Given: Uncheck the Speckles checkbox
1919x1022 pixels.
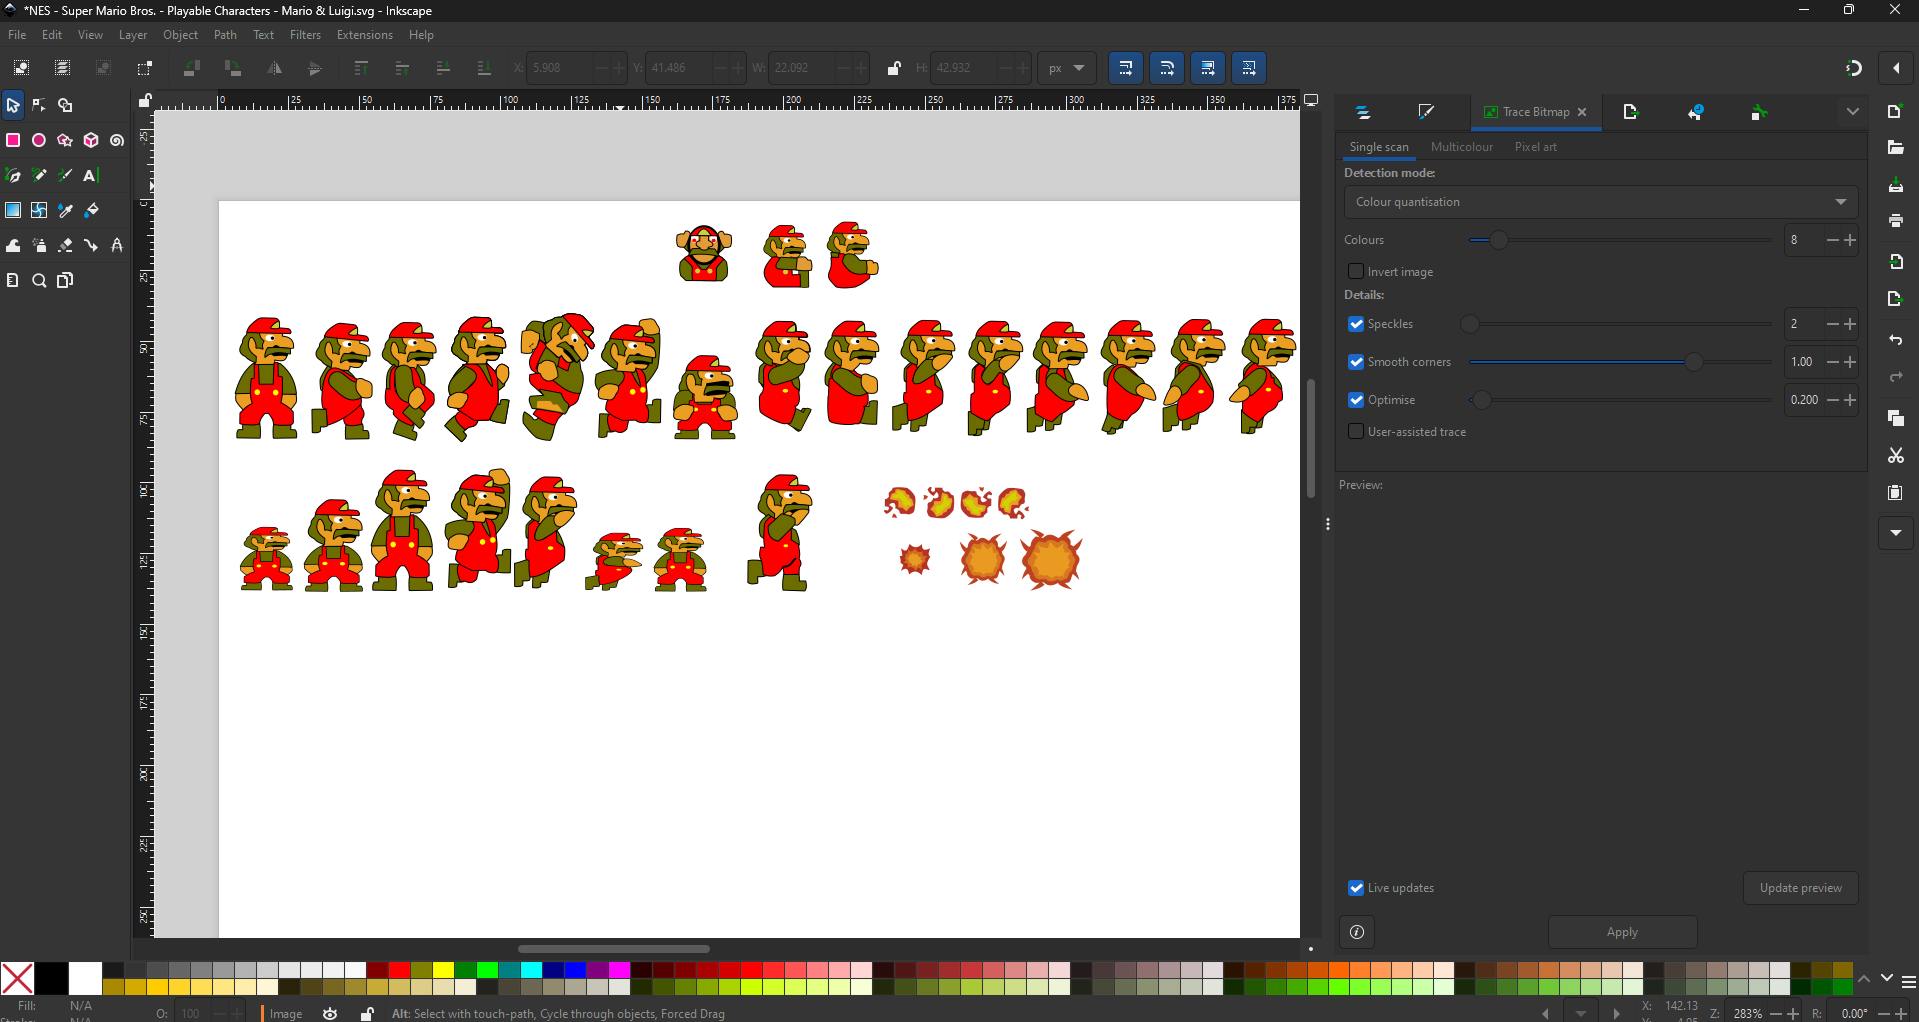Looking at the screenshot, I should tap(1356, 324).
